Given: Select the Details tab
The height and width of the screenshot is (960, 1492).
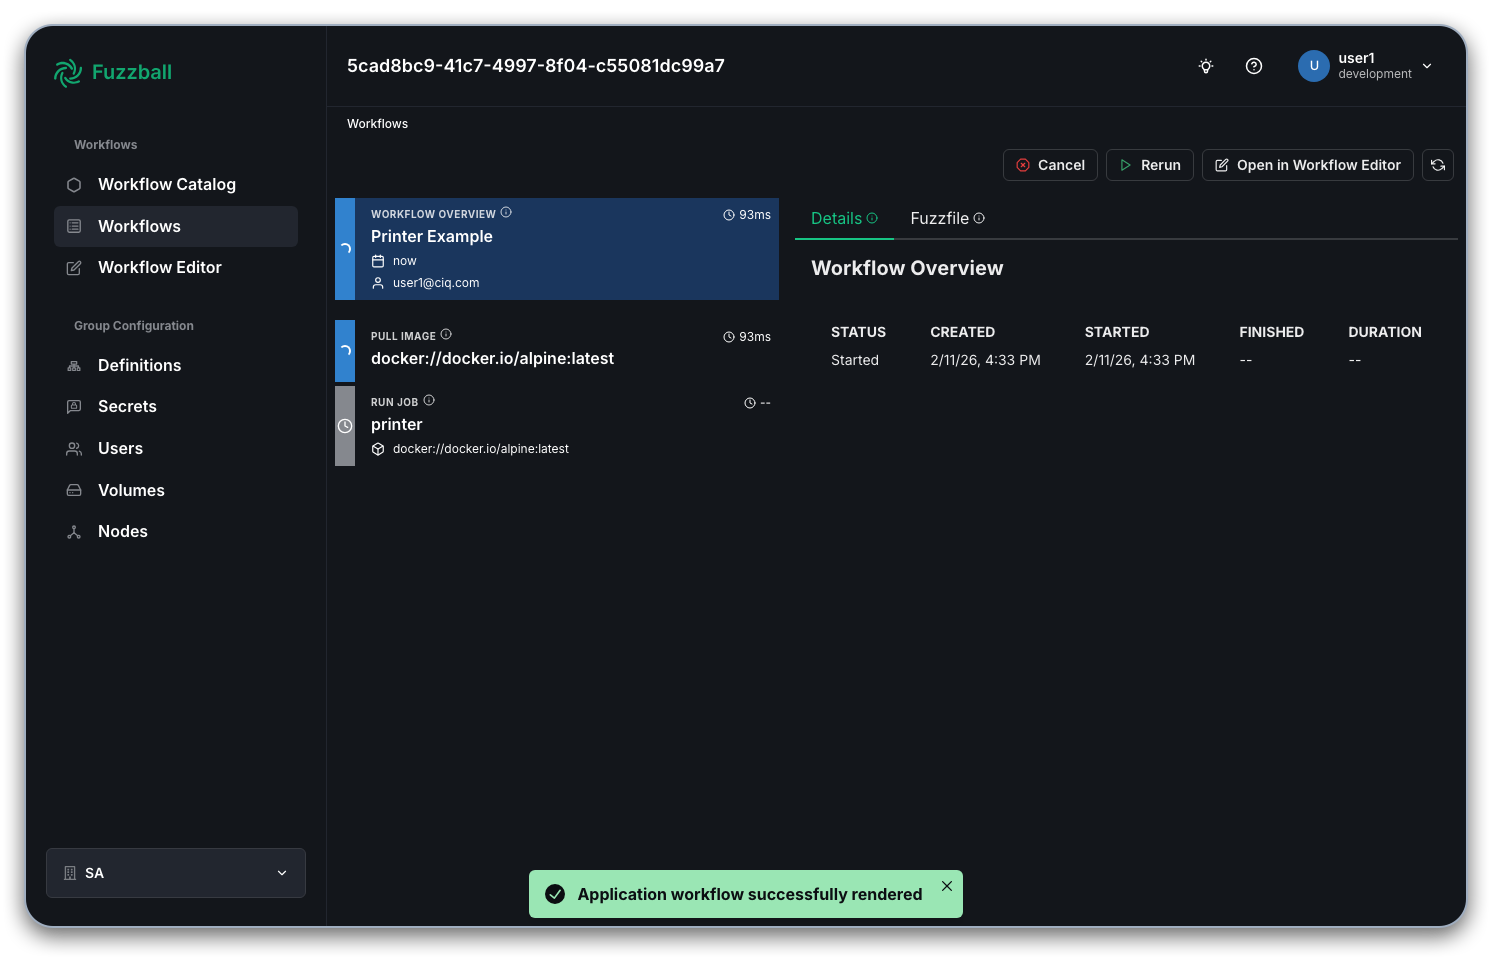Looking at the screenshot, I should pyautogui.click(x=837, y=218).
